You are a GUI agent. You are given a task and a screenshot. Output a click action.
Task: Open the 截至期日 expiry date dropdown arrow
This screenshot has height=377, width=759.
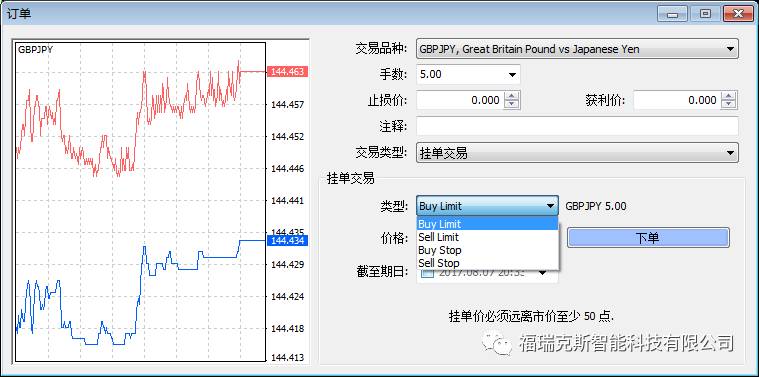point(543,273)
